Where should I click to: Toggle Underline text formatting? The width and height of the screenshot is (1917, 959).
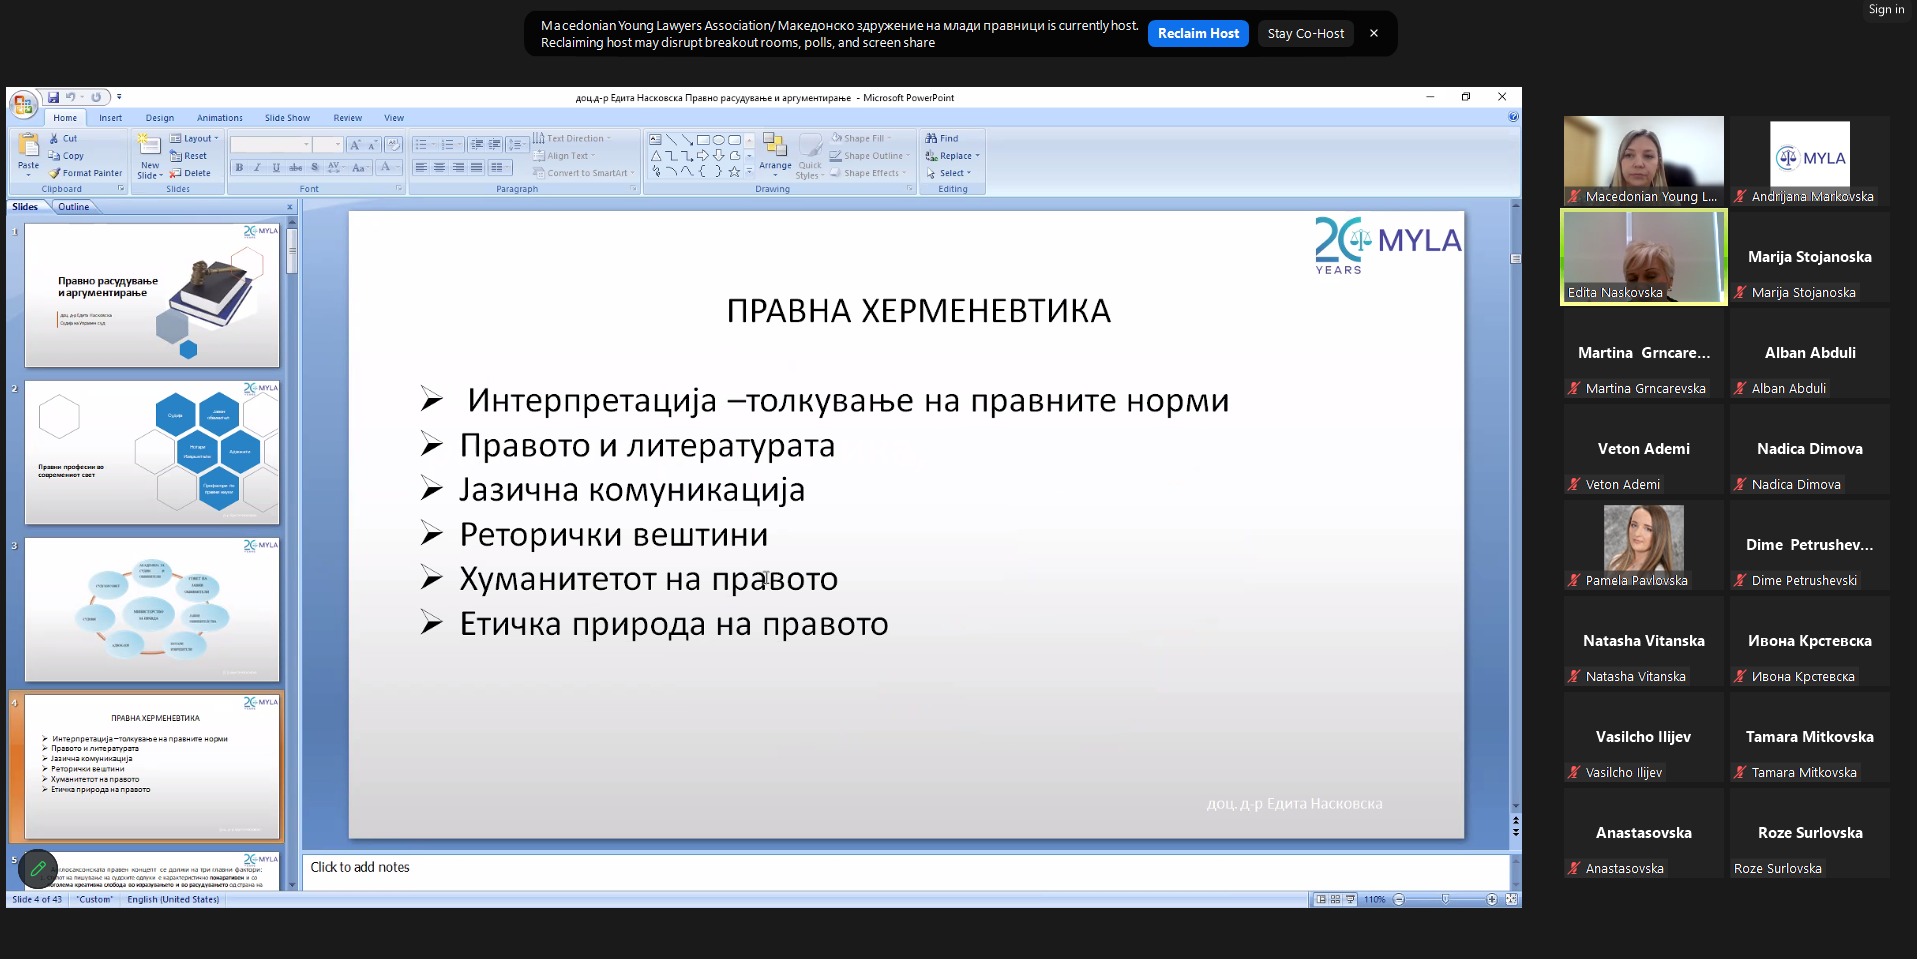(x=276, y=168)
